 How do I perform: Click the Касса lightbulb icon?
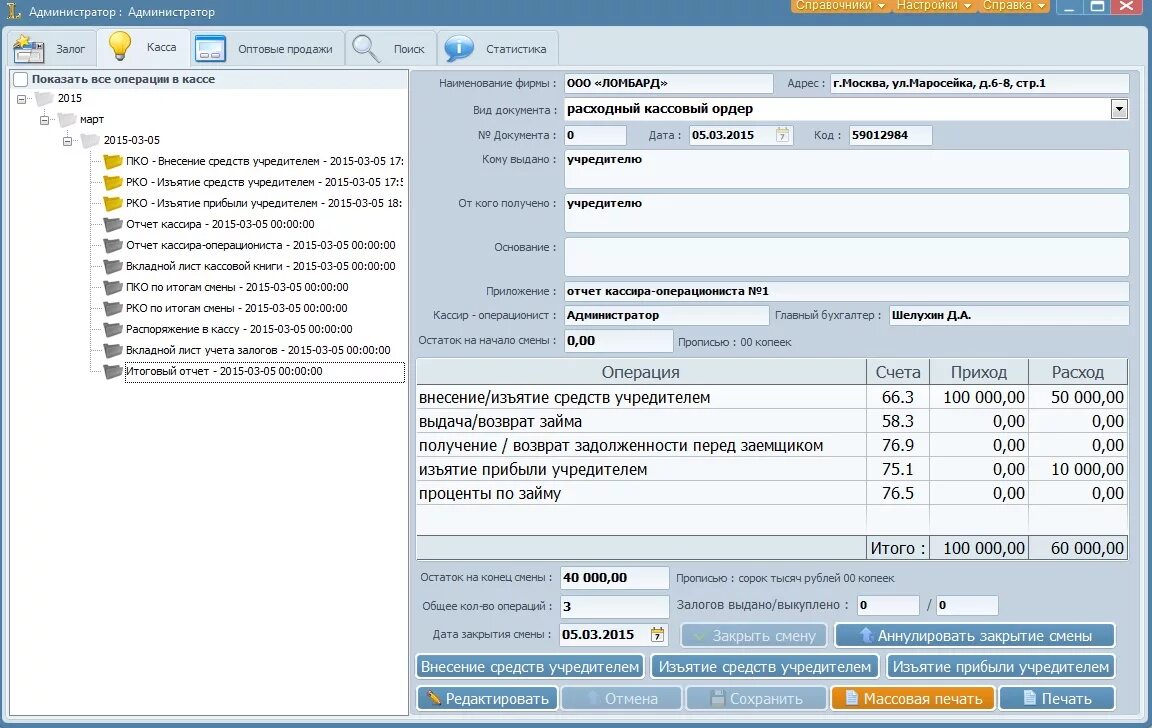(120, 46)
